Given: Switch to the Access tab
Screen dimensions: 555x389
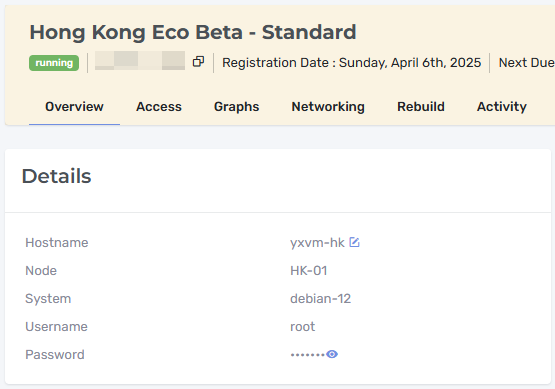Looking at the screenshot, I should click(x=159, y=107).
